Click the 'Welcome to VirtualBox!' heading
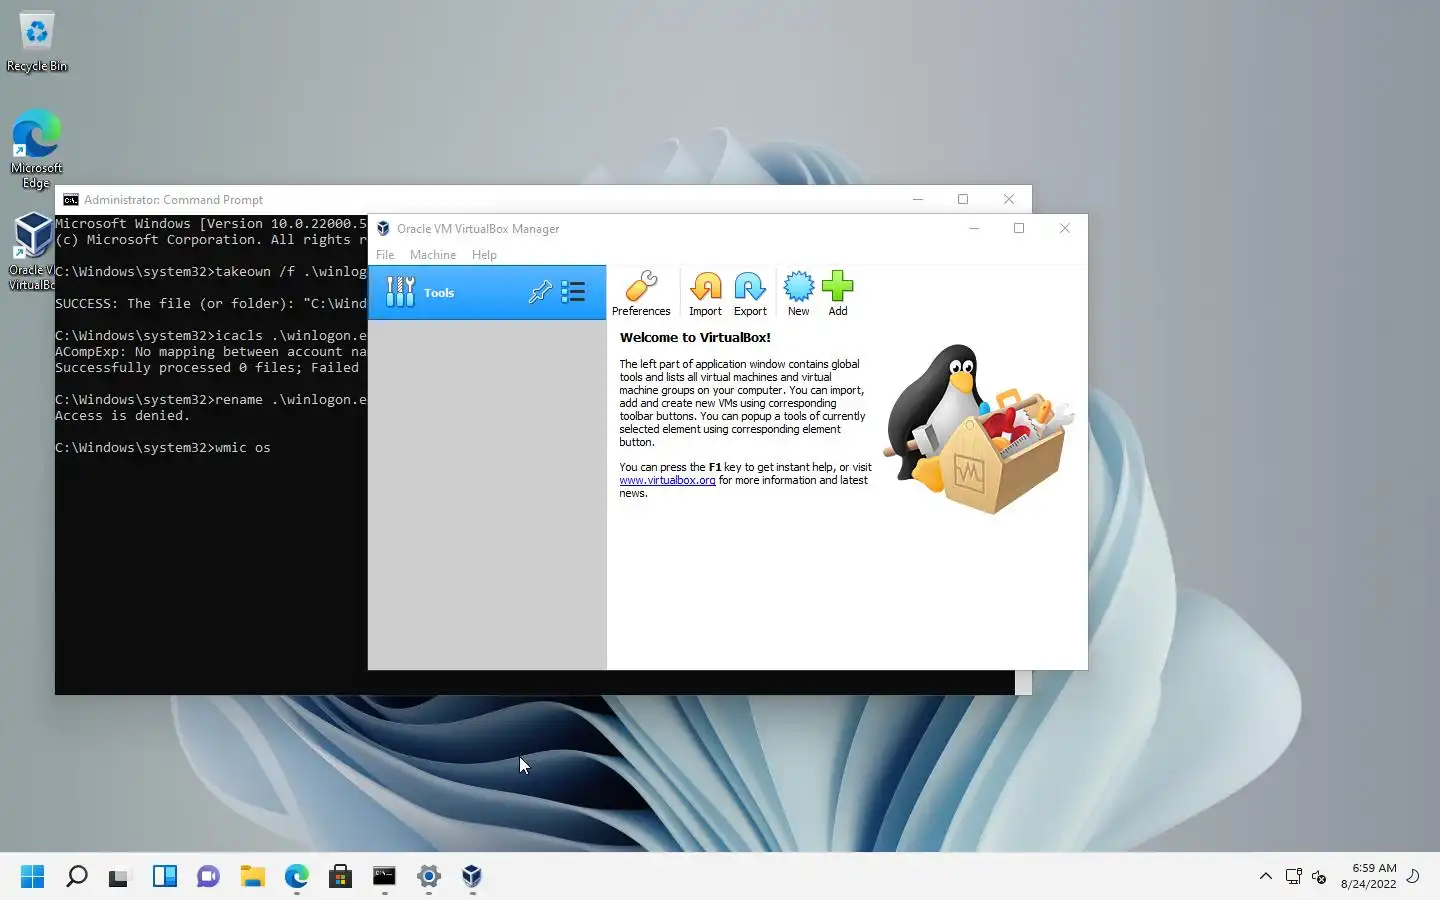The height and width of the screenshot is (900, 1440). click(695, 338)
